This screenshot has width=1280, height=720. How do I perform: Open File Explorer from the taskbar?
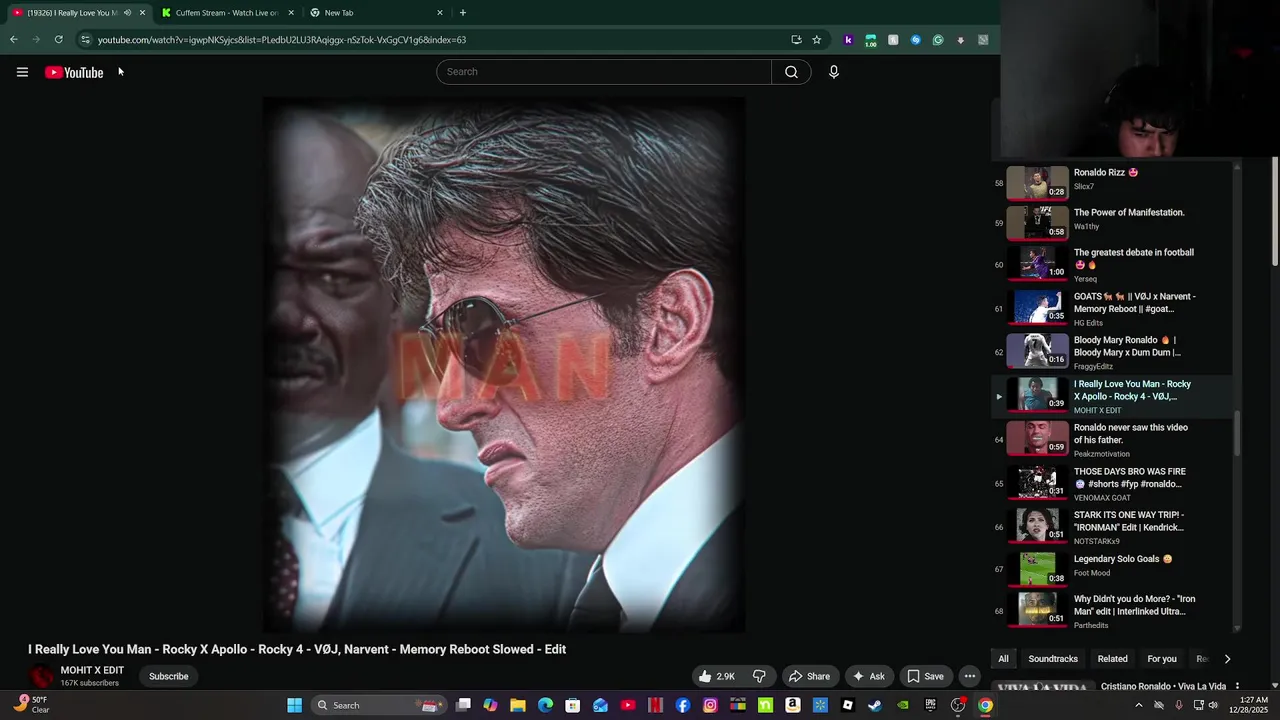518,705
